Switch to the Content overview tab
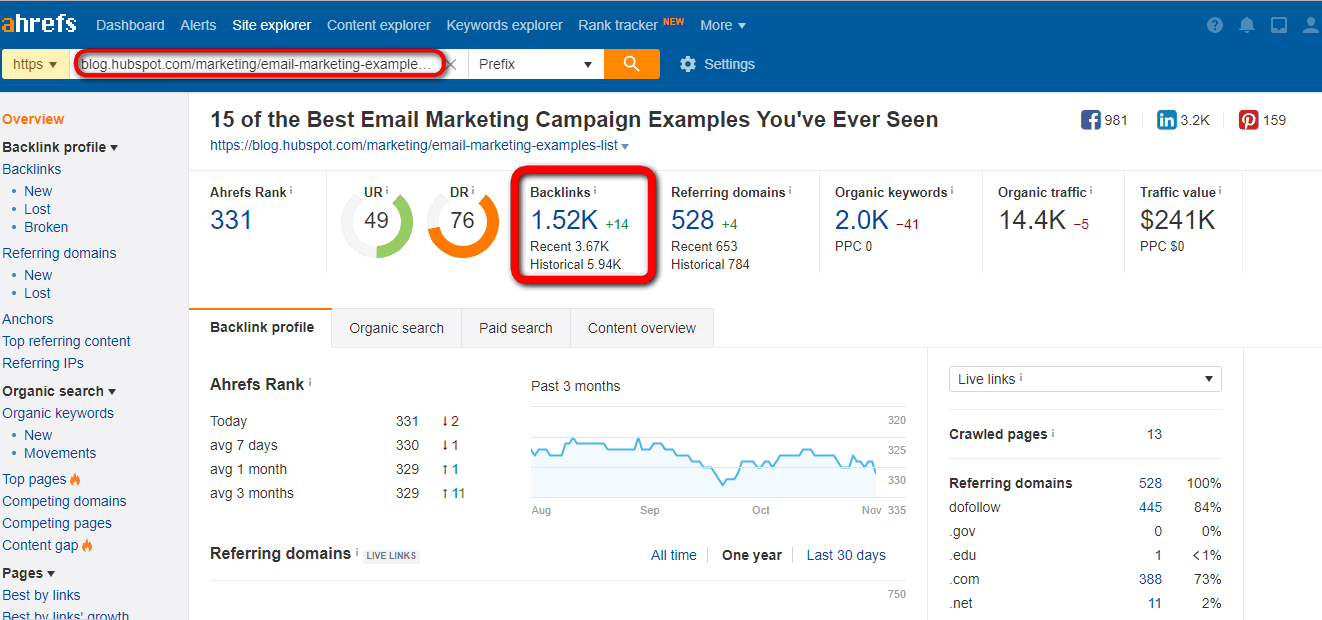The image size is (1322, 620). point(642,328)
